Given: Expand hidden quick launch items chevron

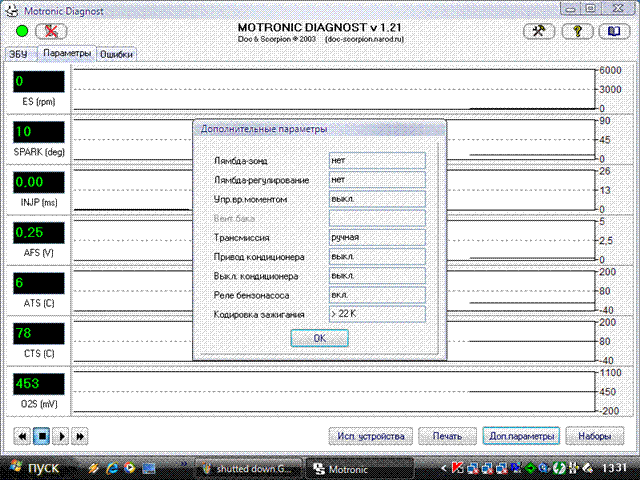Looking at the screenshot, I should point(184,463).
